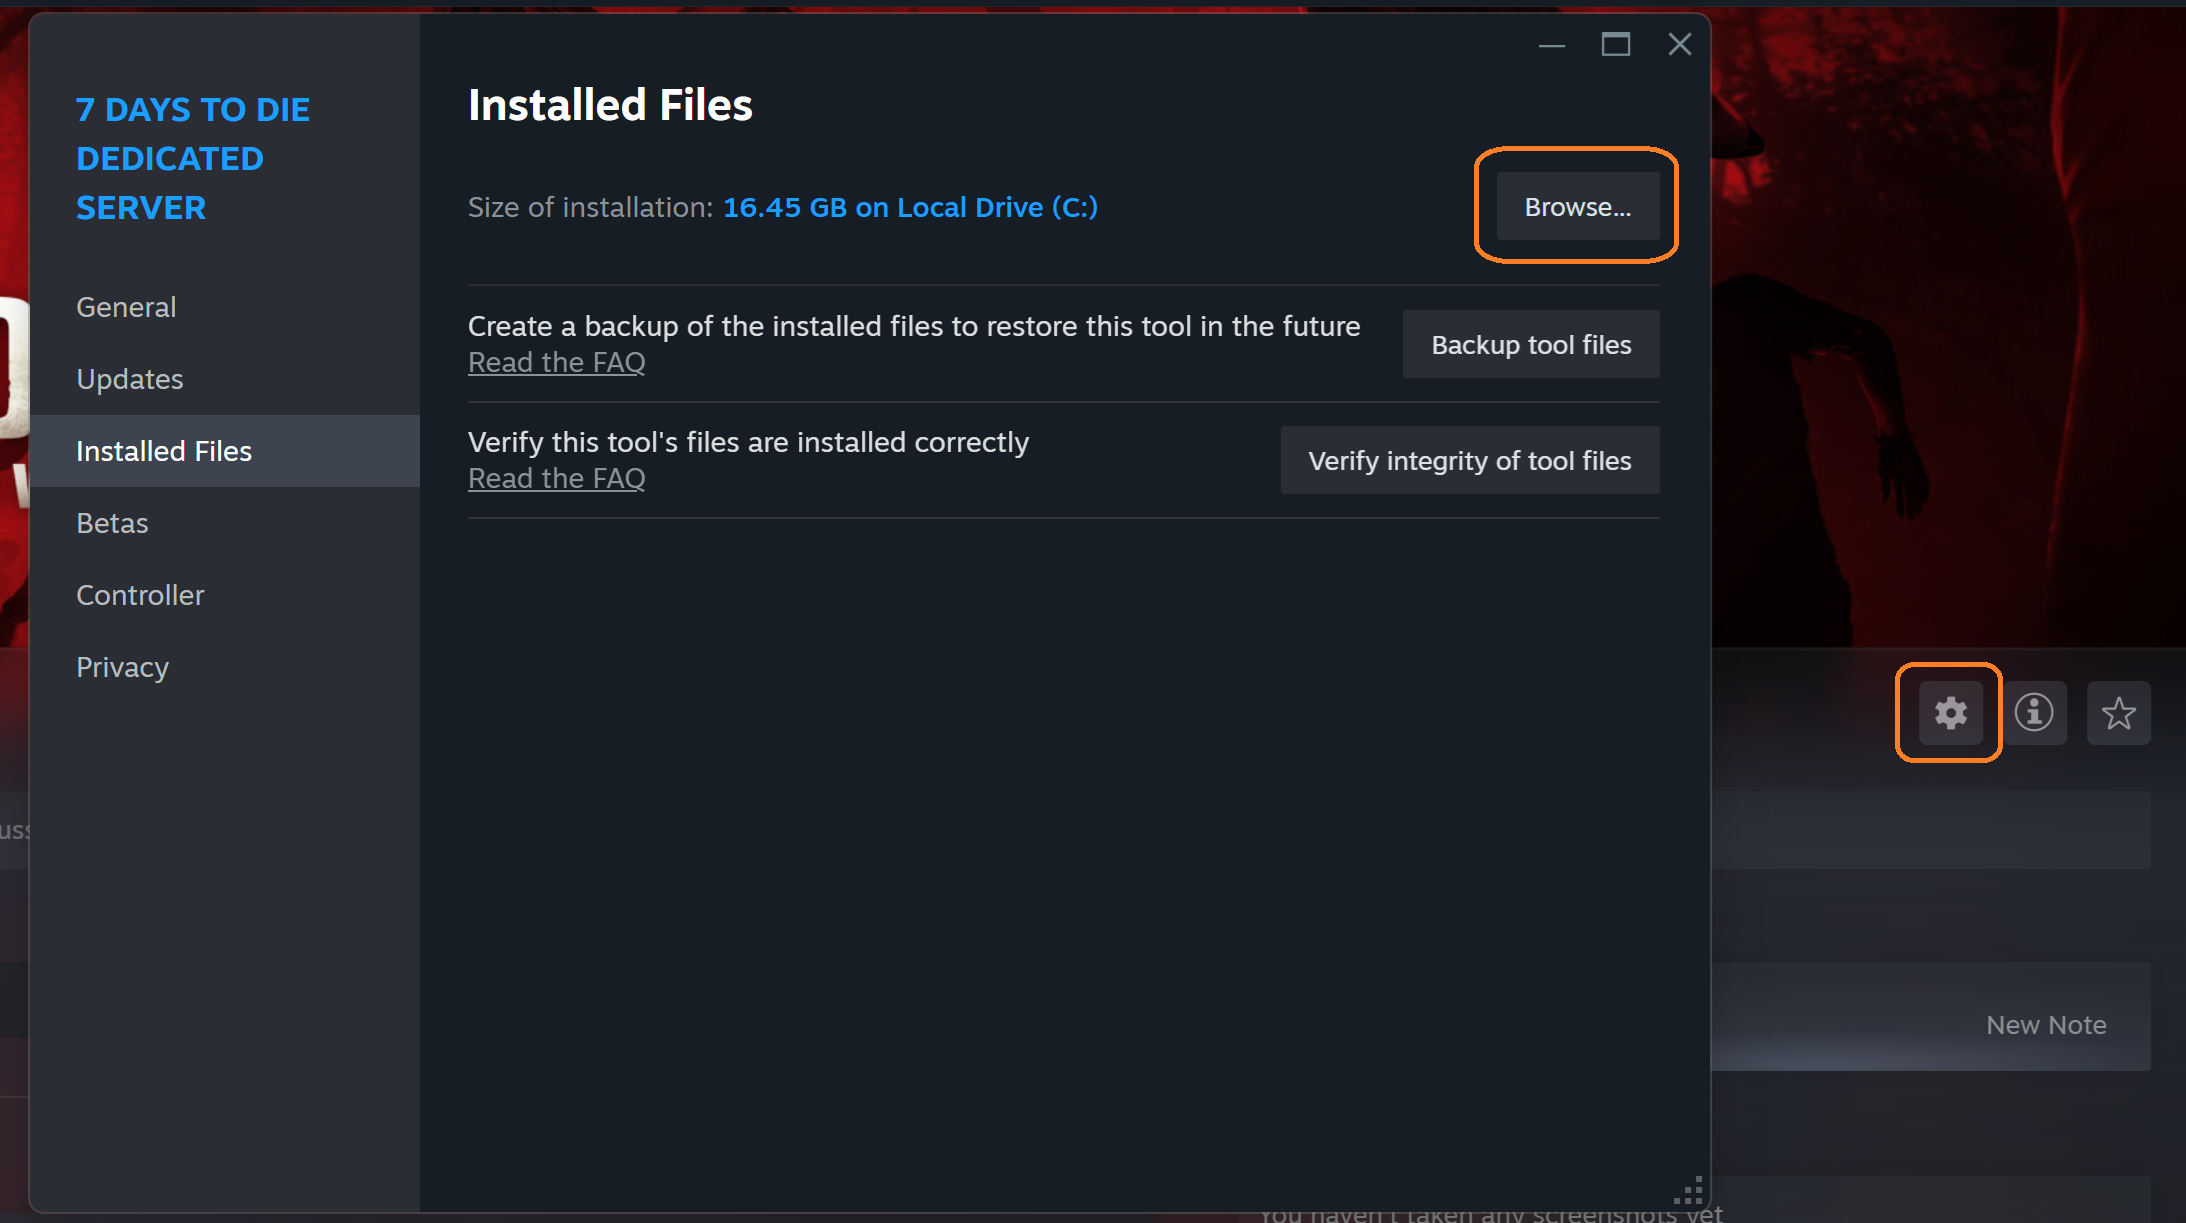The height and width of the screenshot is (1223, 2186).
Task: Favorite the game using the star icon
Action: 2118,712
